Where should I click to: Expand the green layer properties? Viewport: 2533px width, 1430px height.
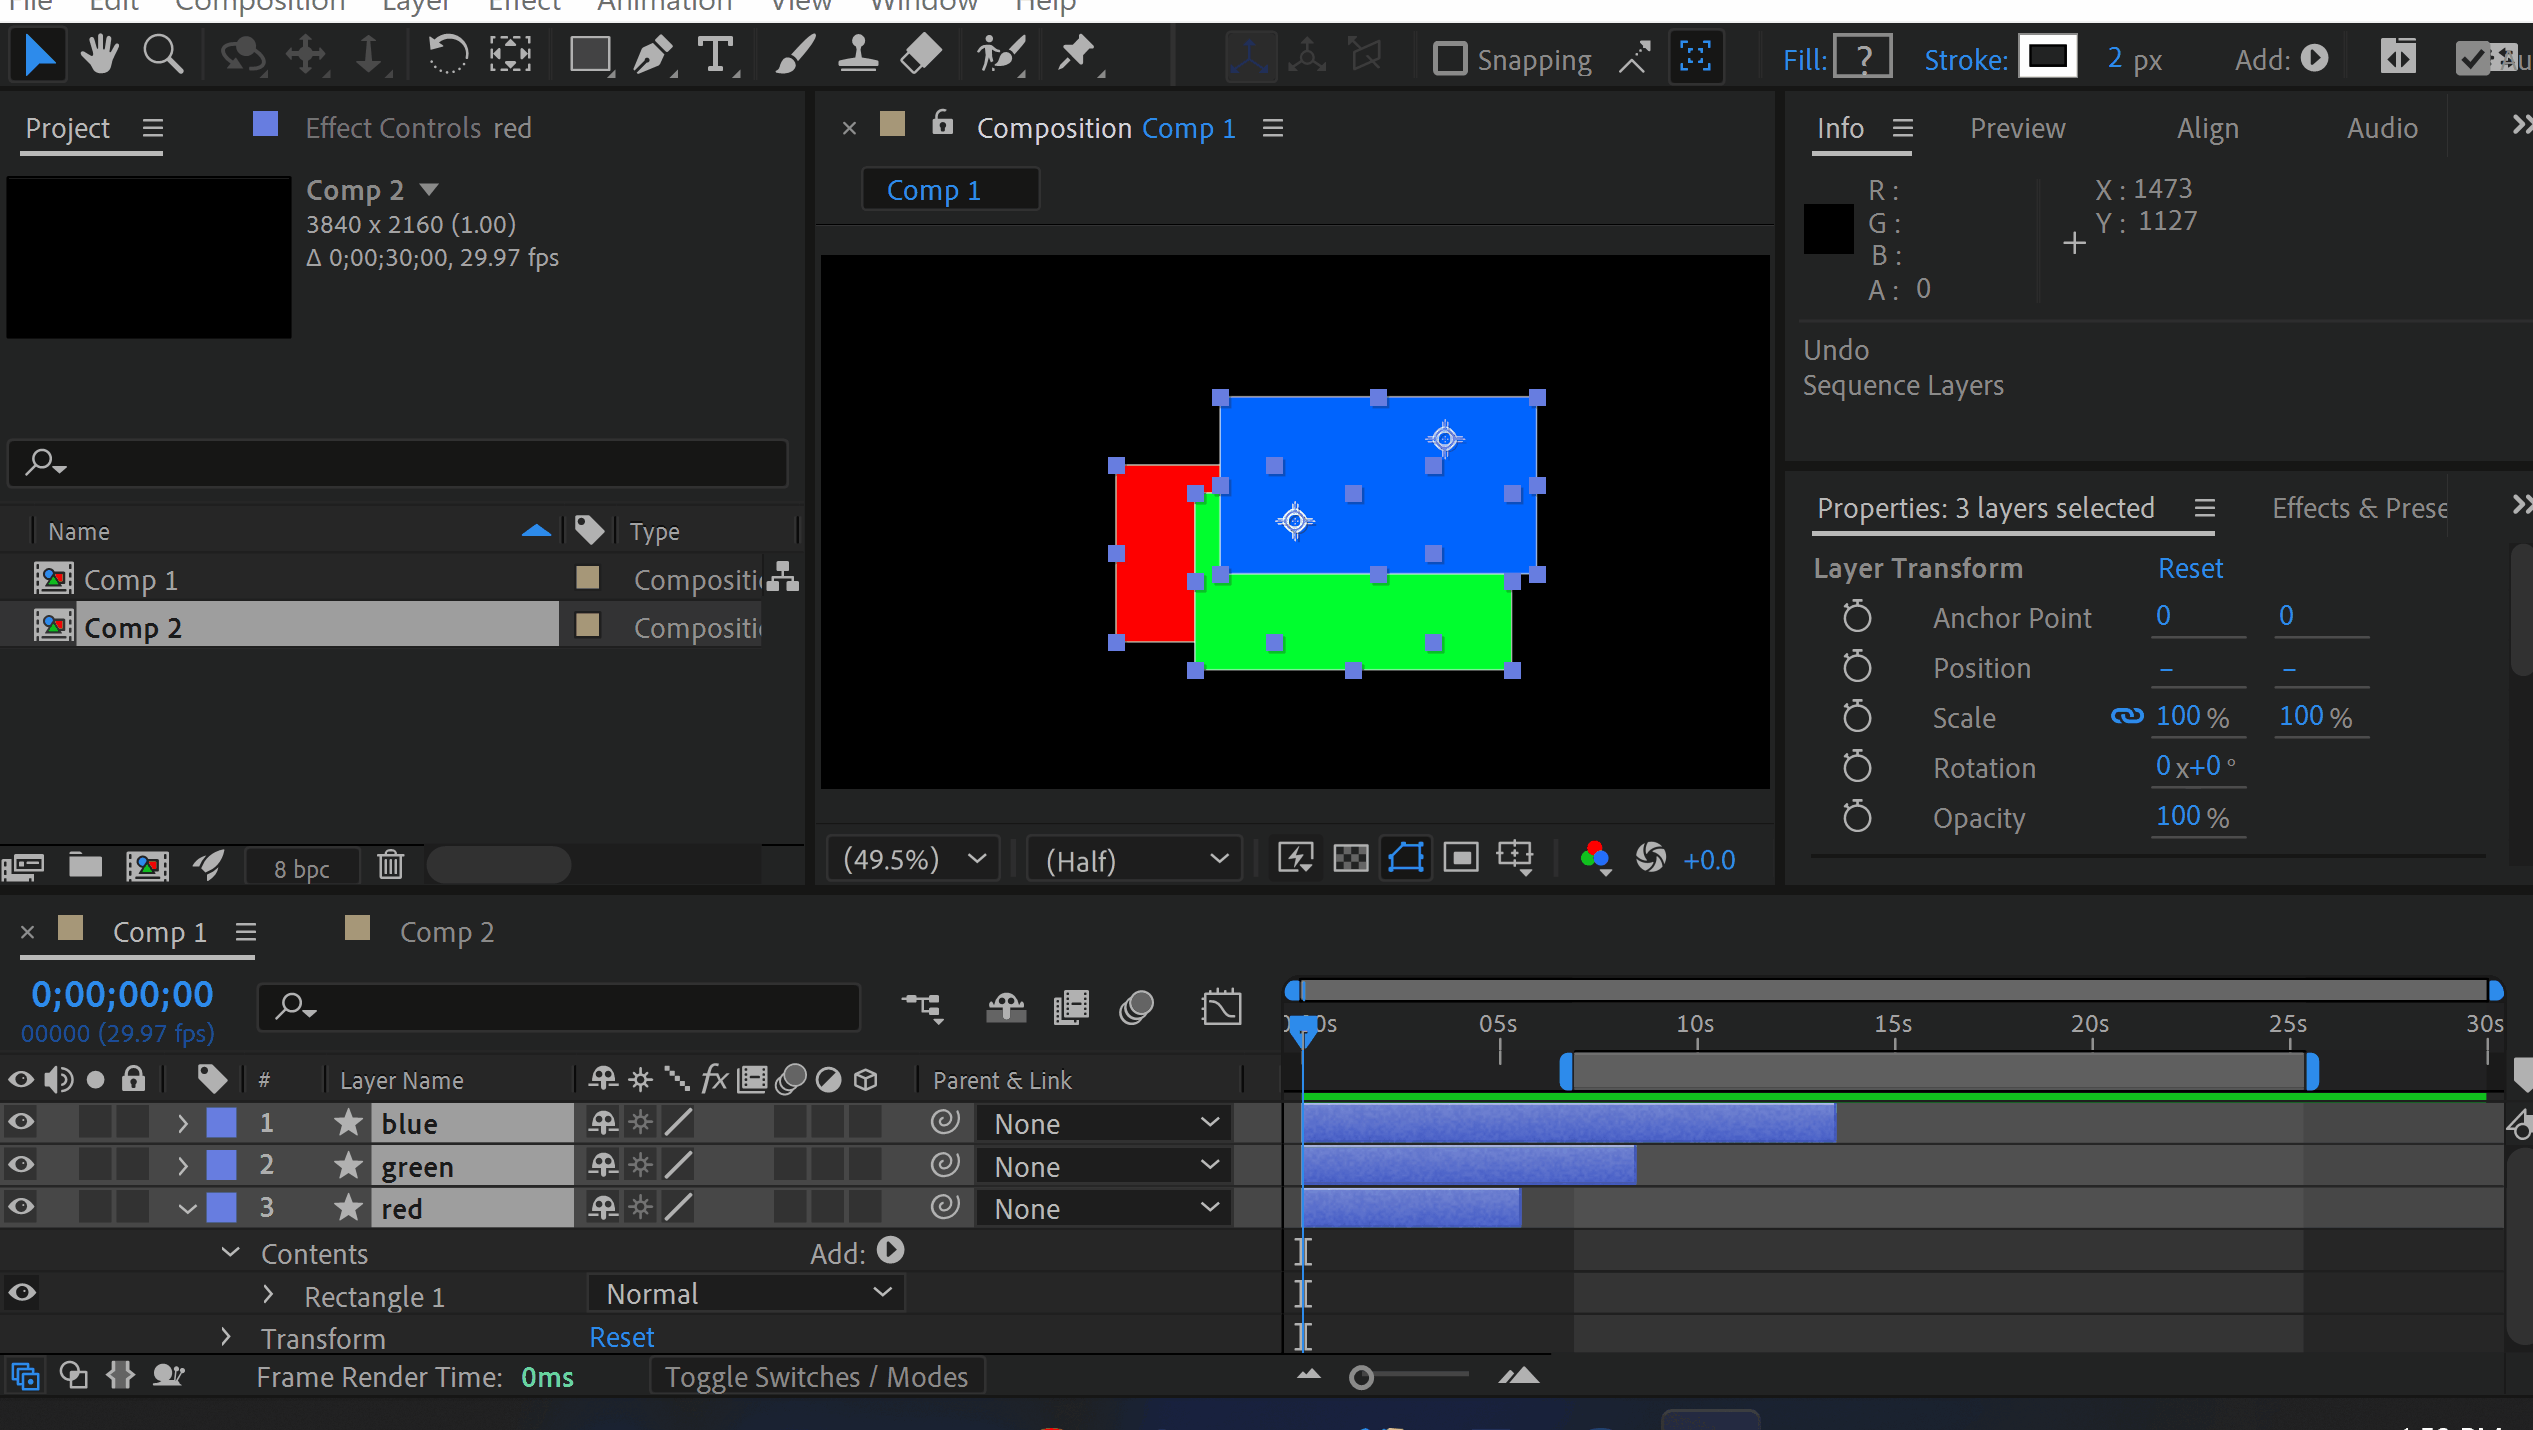pyautogui.click(x=182, y=1166)
